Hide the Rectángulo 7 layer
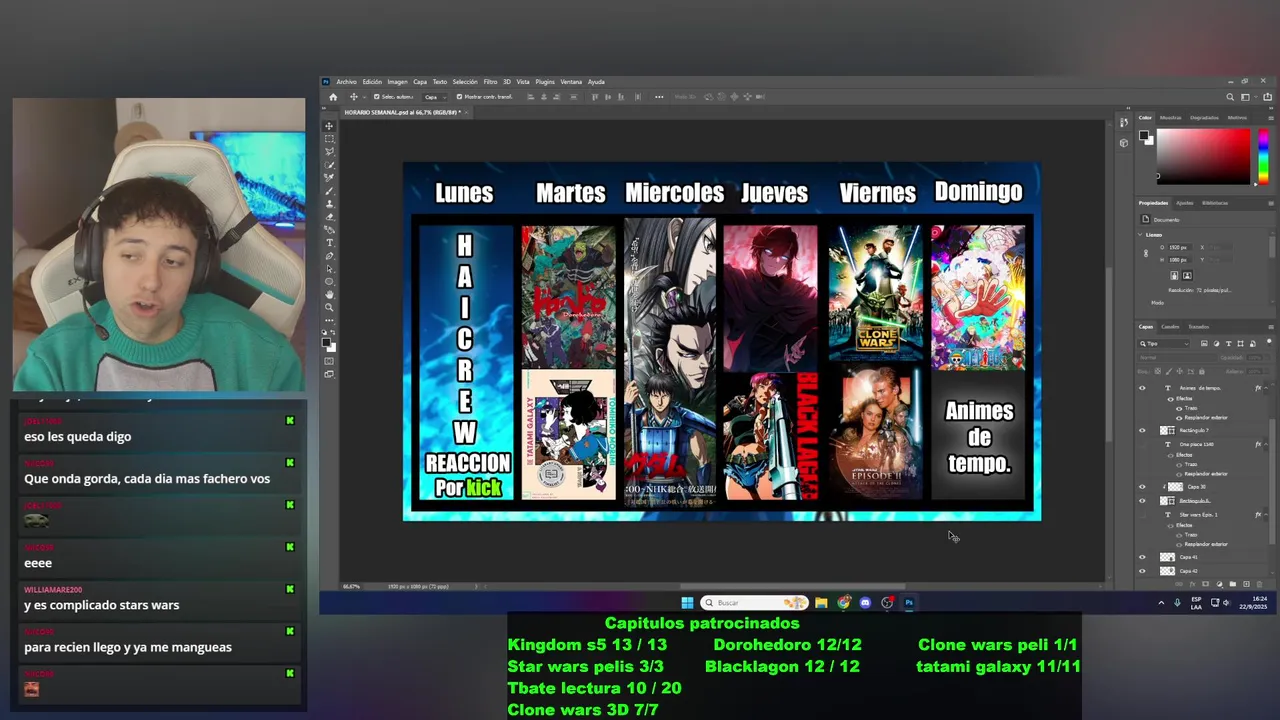This screenshot has height=720, width=1280. point(1142,430)
